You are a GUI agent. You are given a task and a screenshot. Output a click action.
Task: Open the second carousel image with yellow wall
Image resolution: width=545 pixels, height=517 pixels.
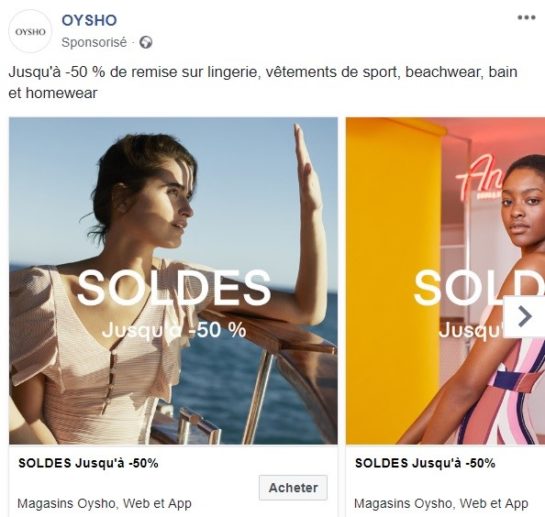click(445, 281)
